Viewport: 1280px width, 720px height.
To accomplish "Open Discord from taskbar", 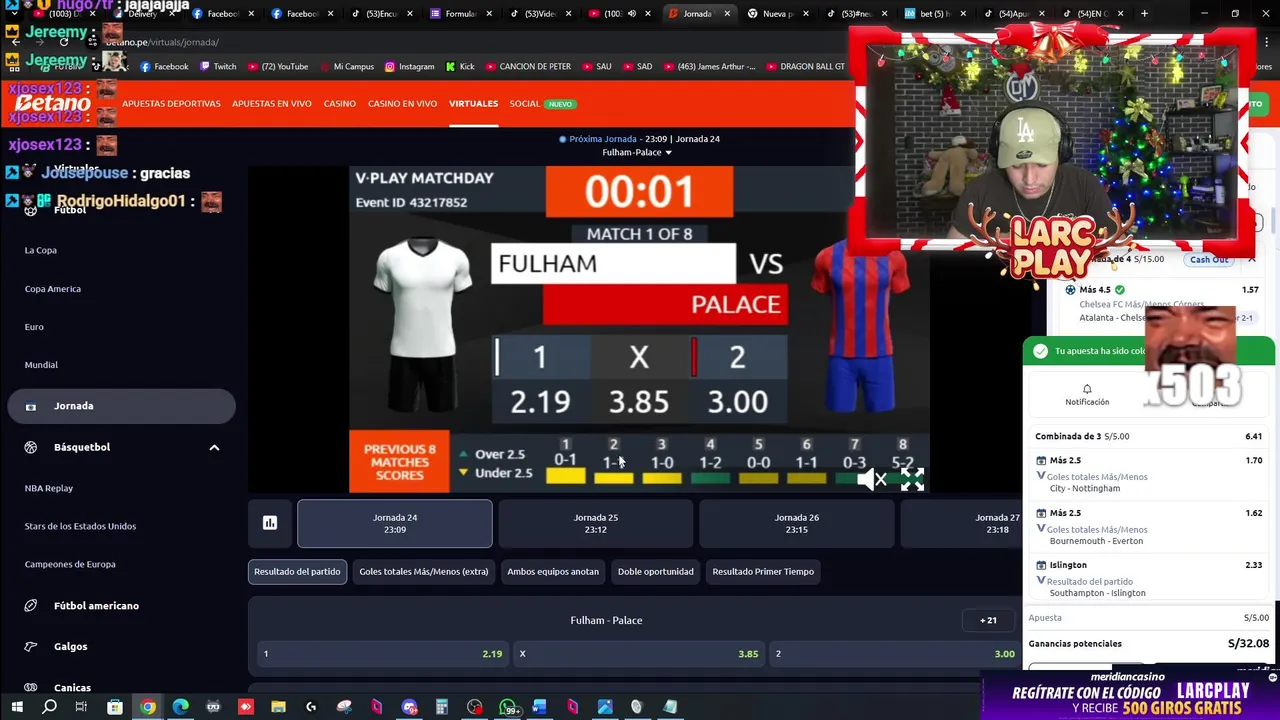I will [x=409, y=707].
